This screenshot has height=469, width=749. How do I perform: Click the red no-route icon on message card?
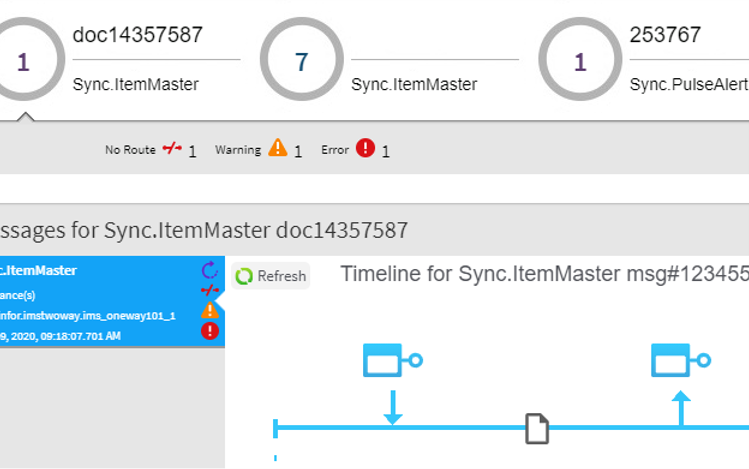pyautogui.click(x=210, y=290)
